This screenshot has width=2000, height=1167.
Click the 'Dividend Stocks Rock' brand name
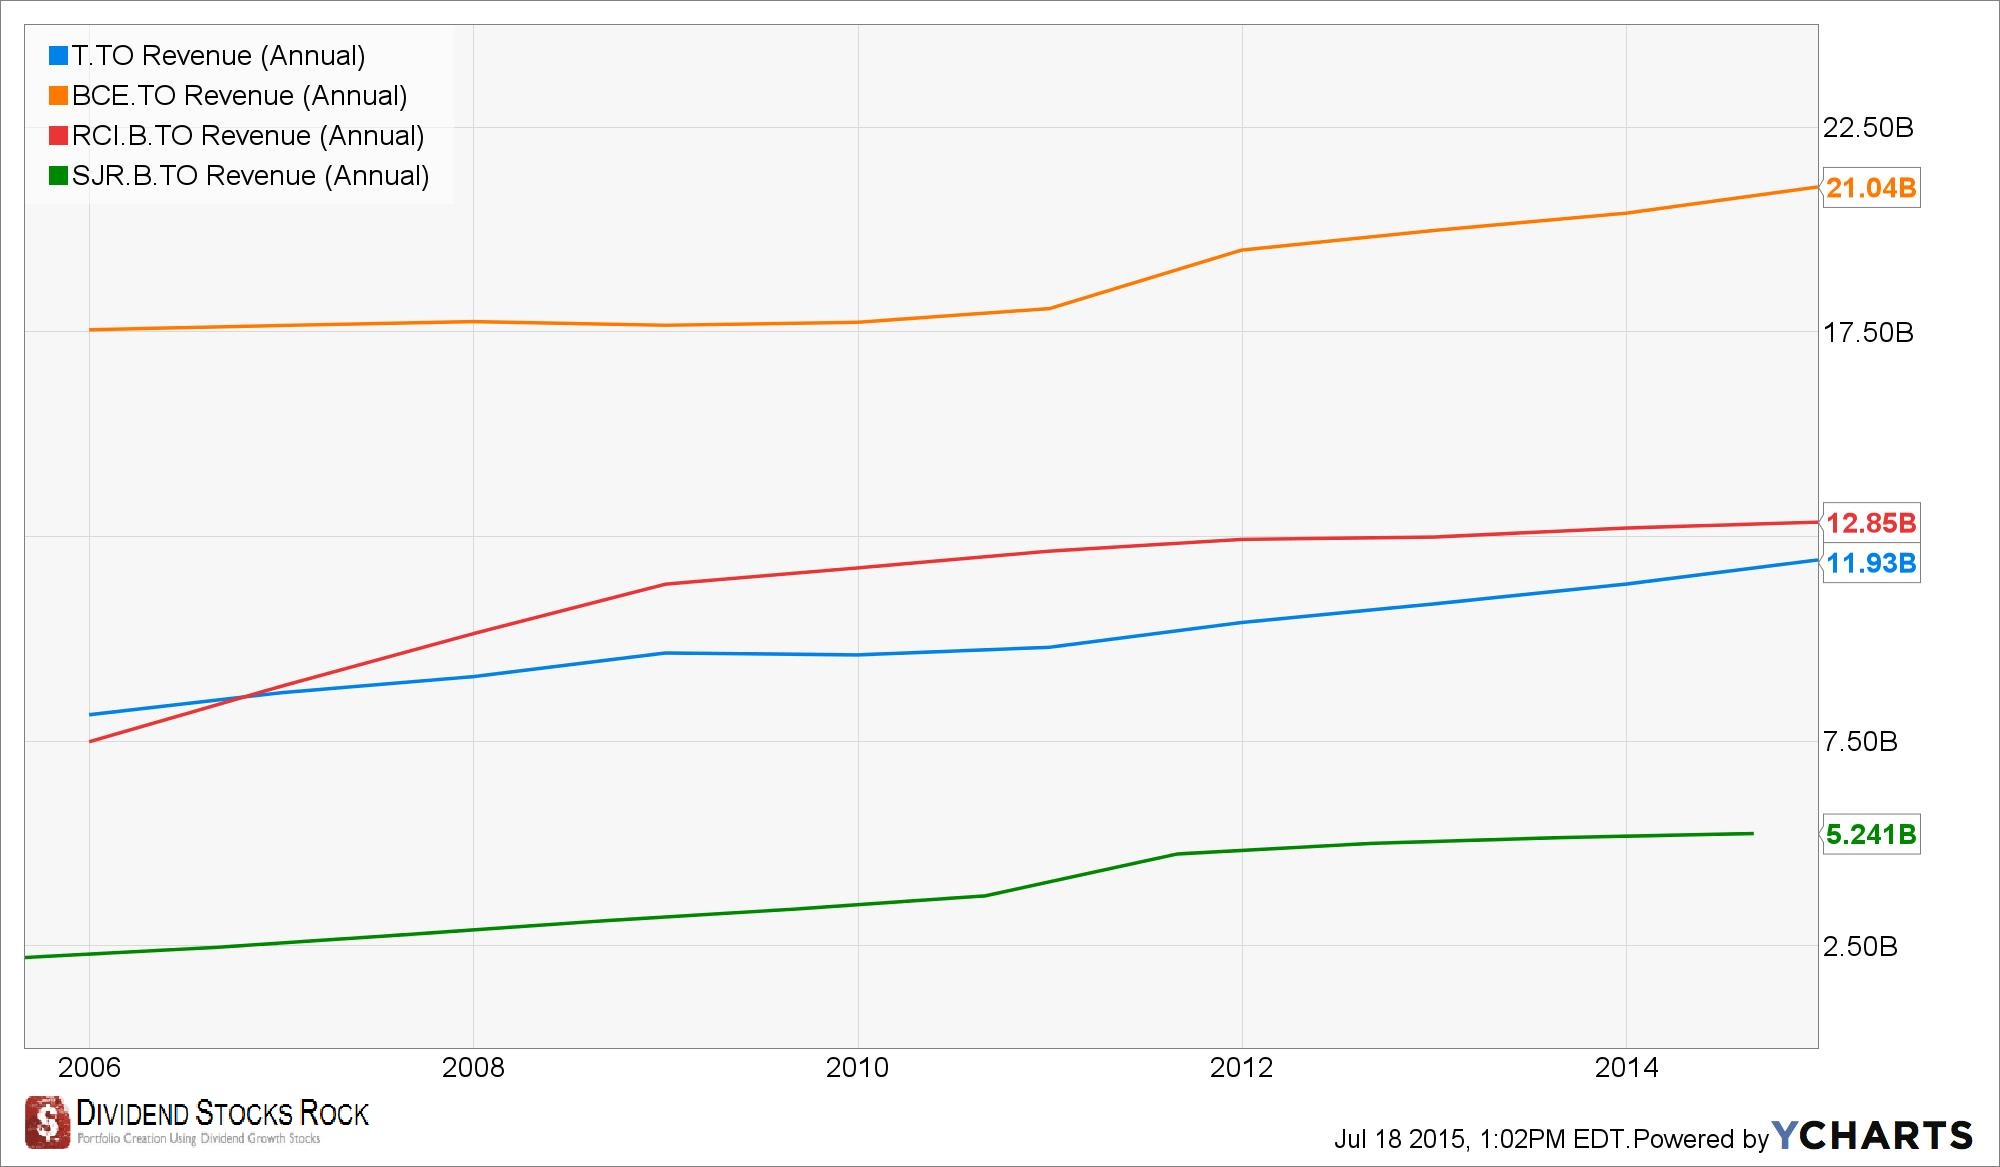(222, 1113)
